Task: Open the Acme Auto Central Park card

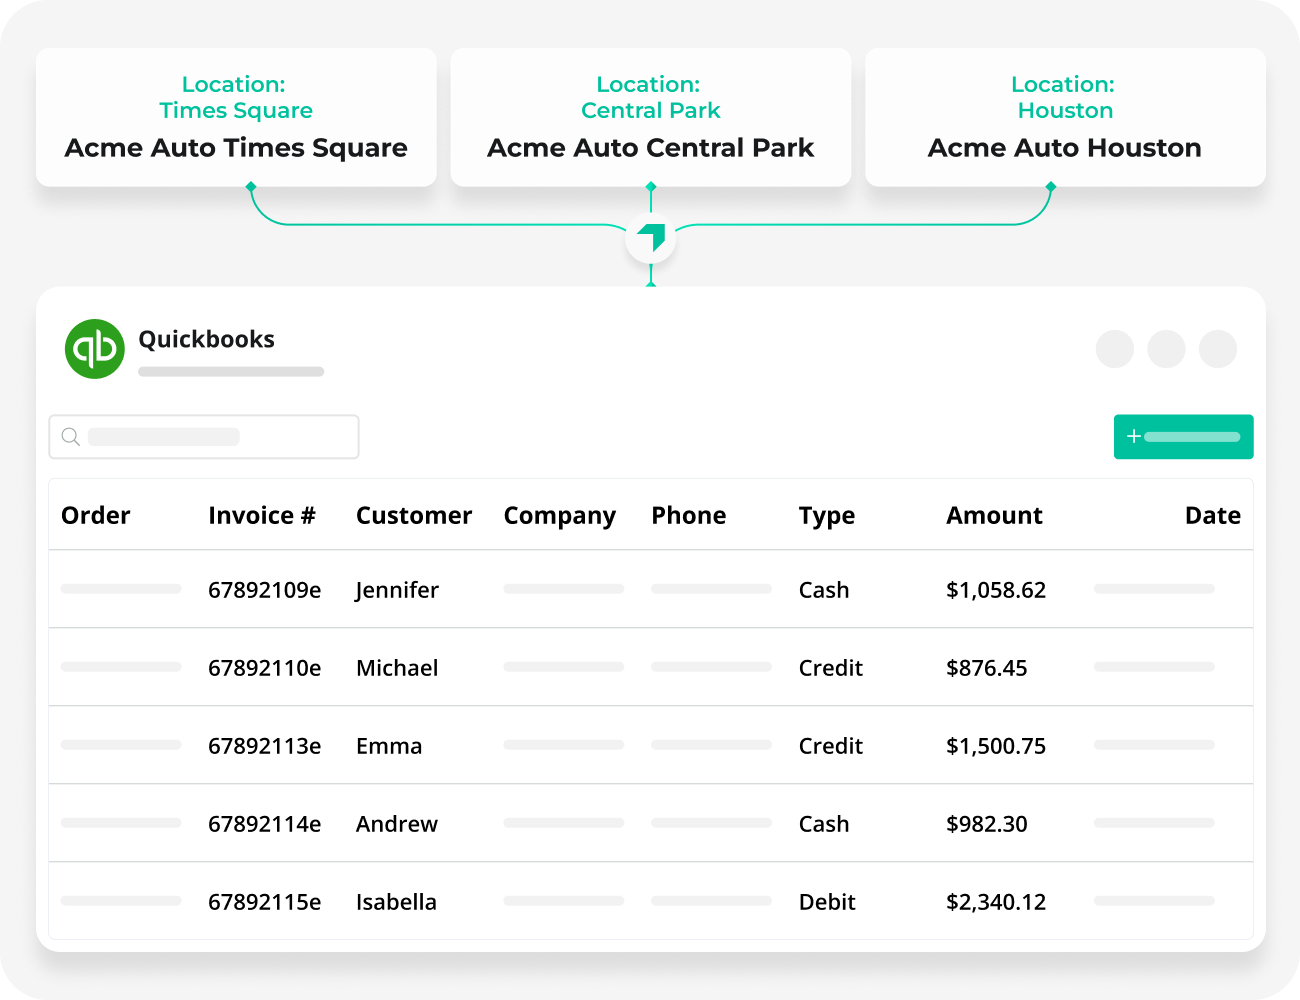Action: point(651,118)
